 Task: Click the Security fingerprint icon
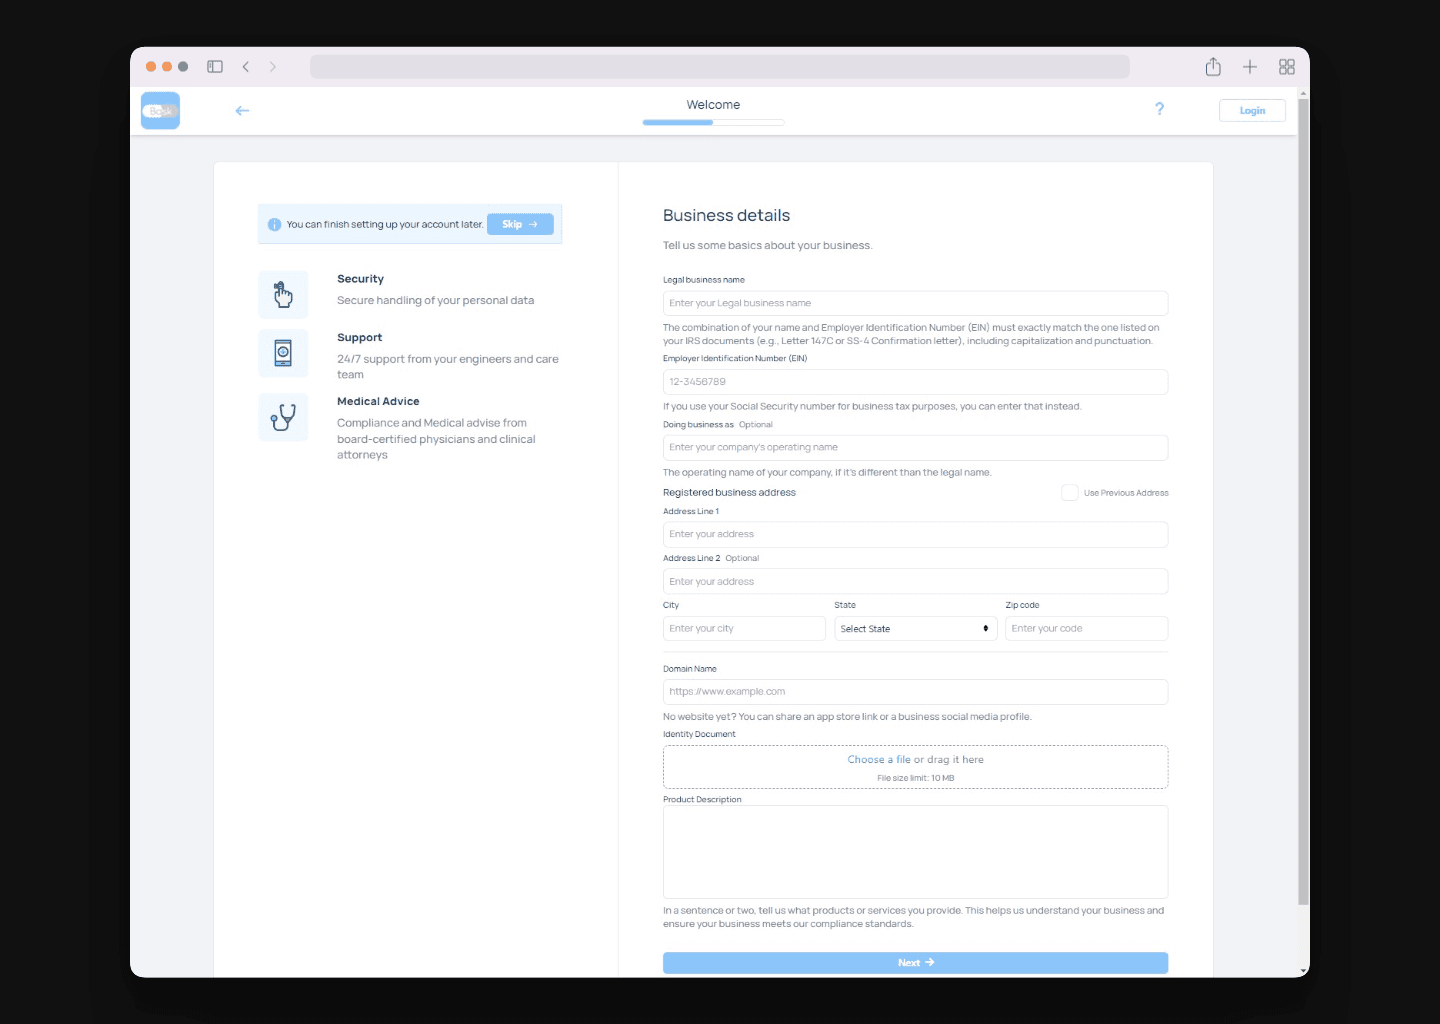tap(283, 294)
